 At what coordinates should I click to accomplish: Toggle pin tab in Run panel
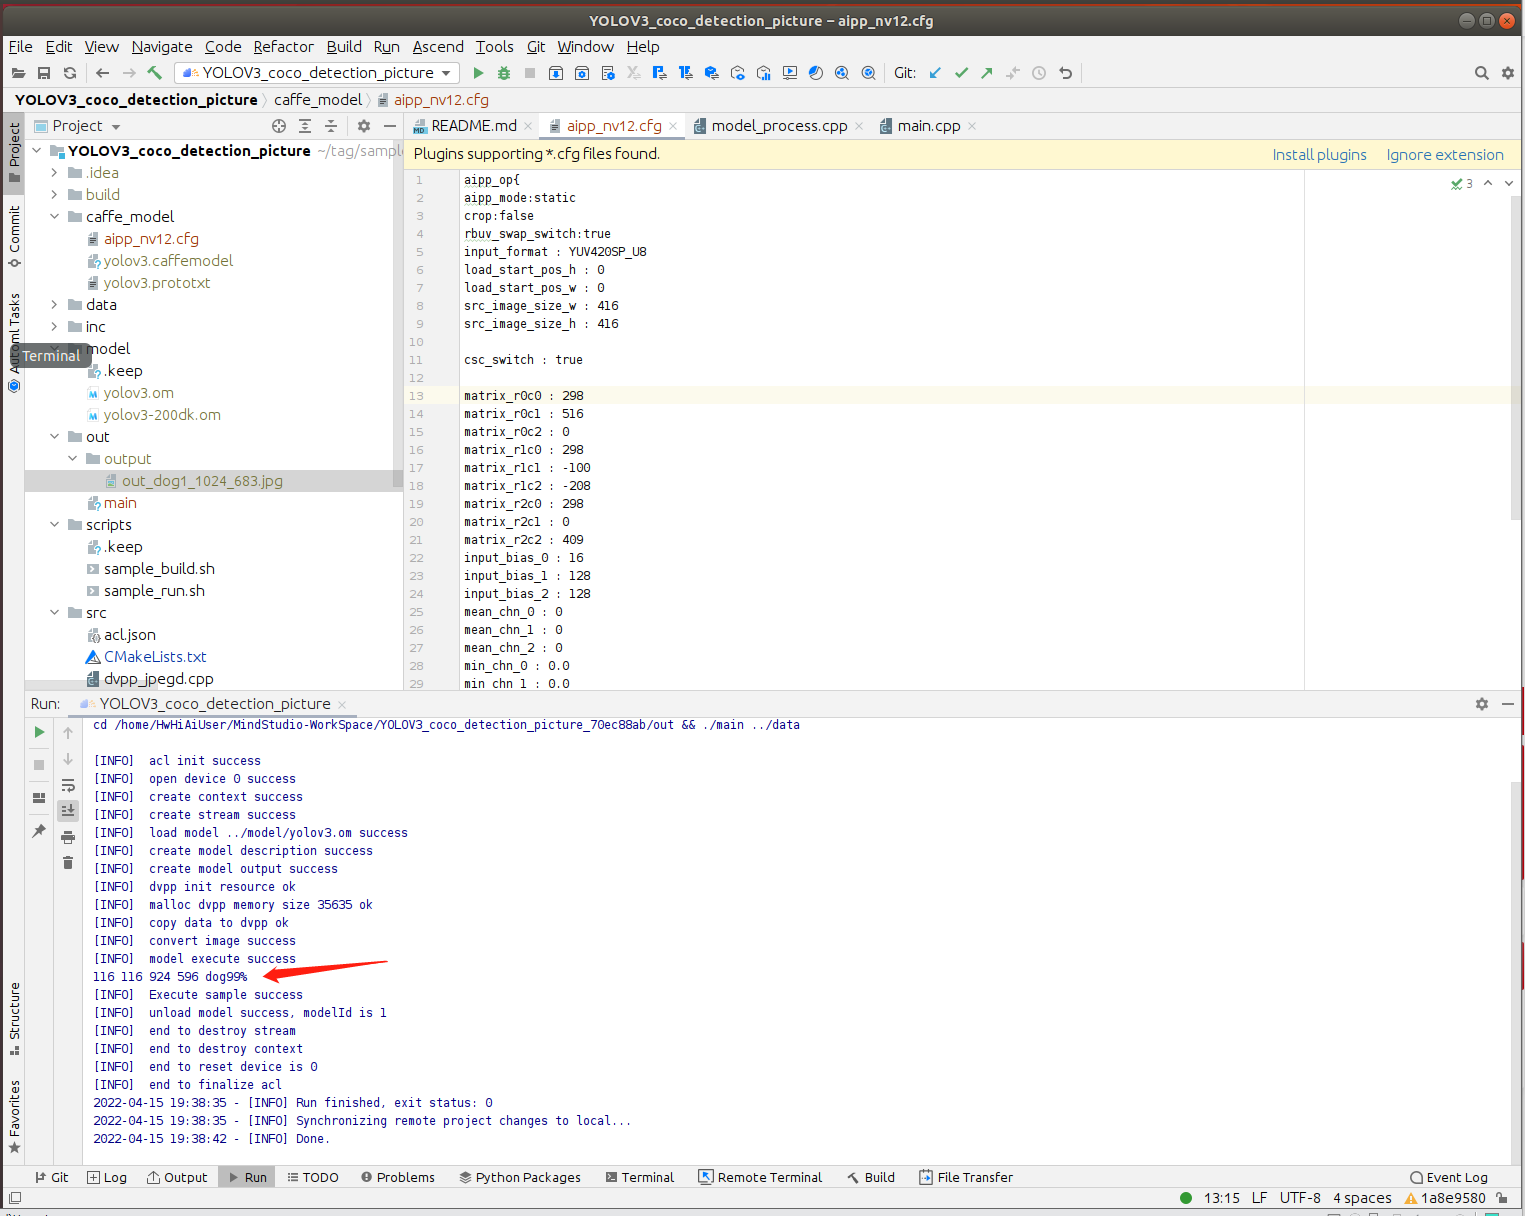click(x=39, y=831)
